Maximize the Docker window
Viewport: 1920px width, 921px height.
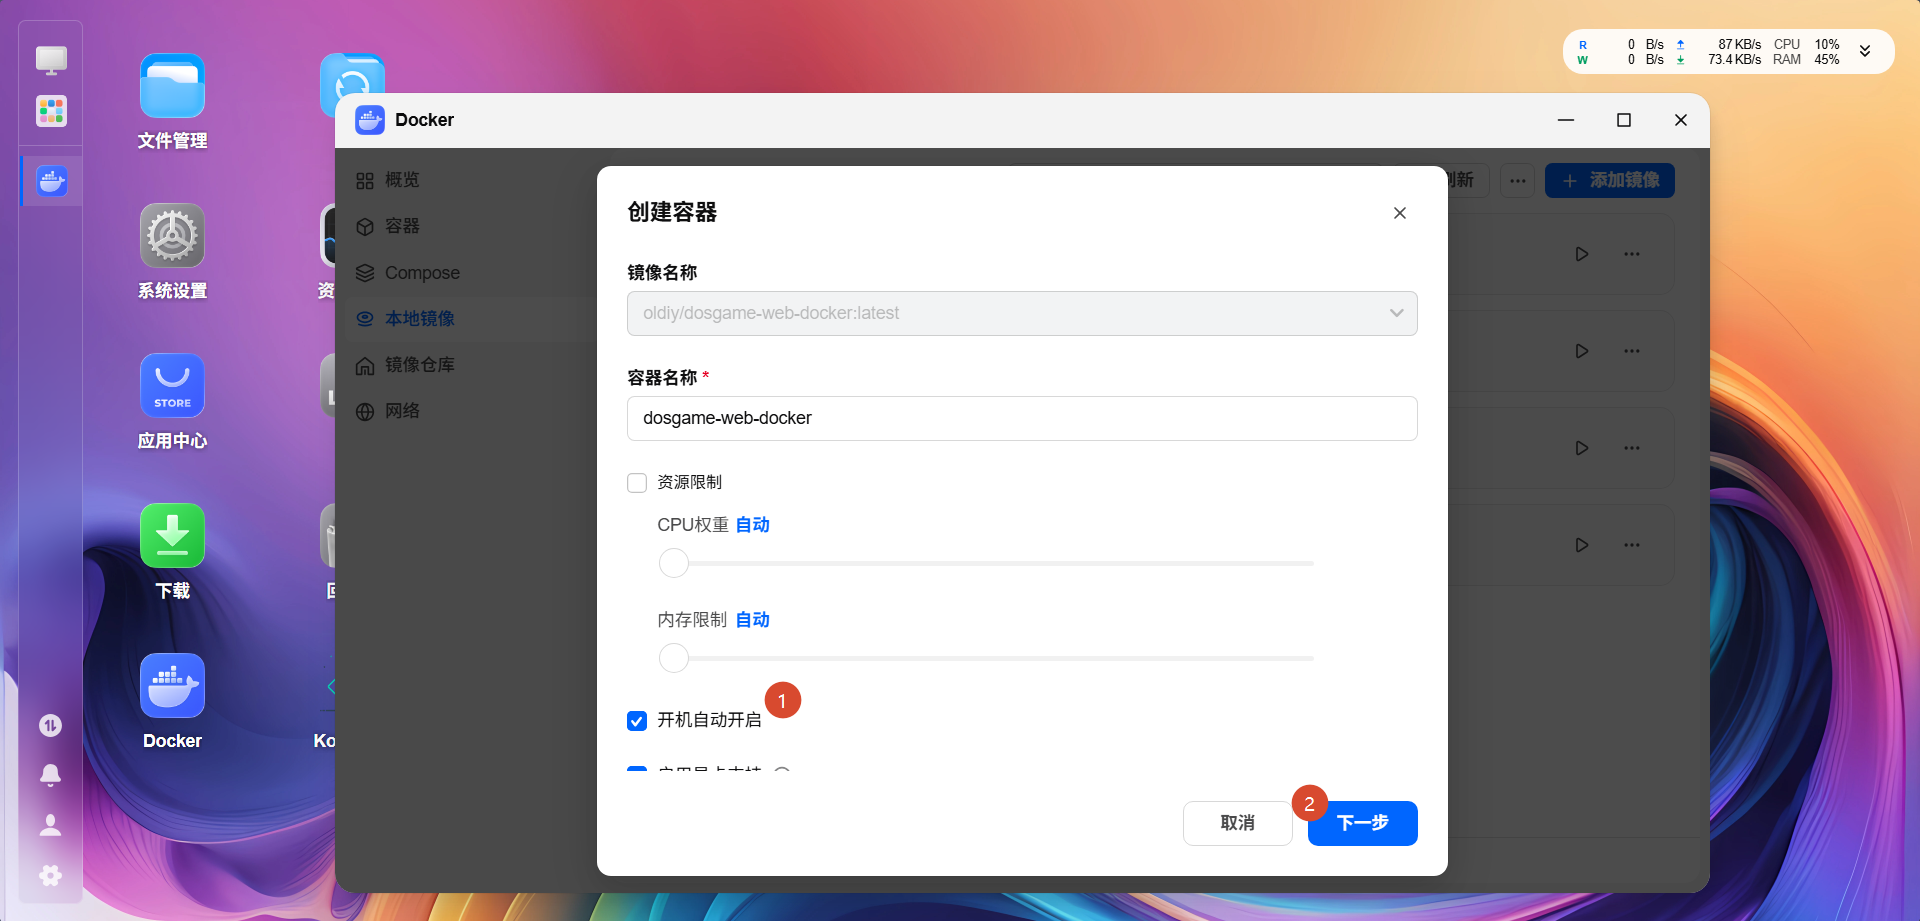click(1624, 120)
